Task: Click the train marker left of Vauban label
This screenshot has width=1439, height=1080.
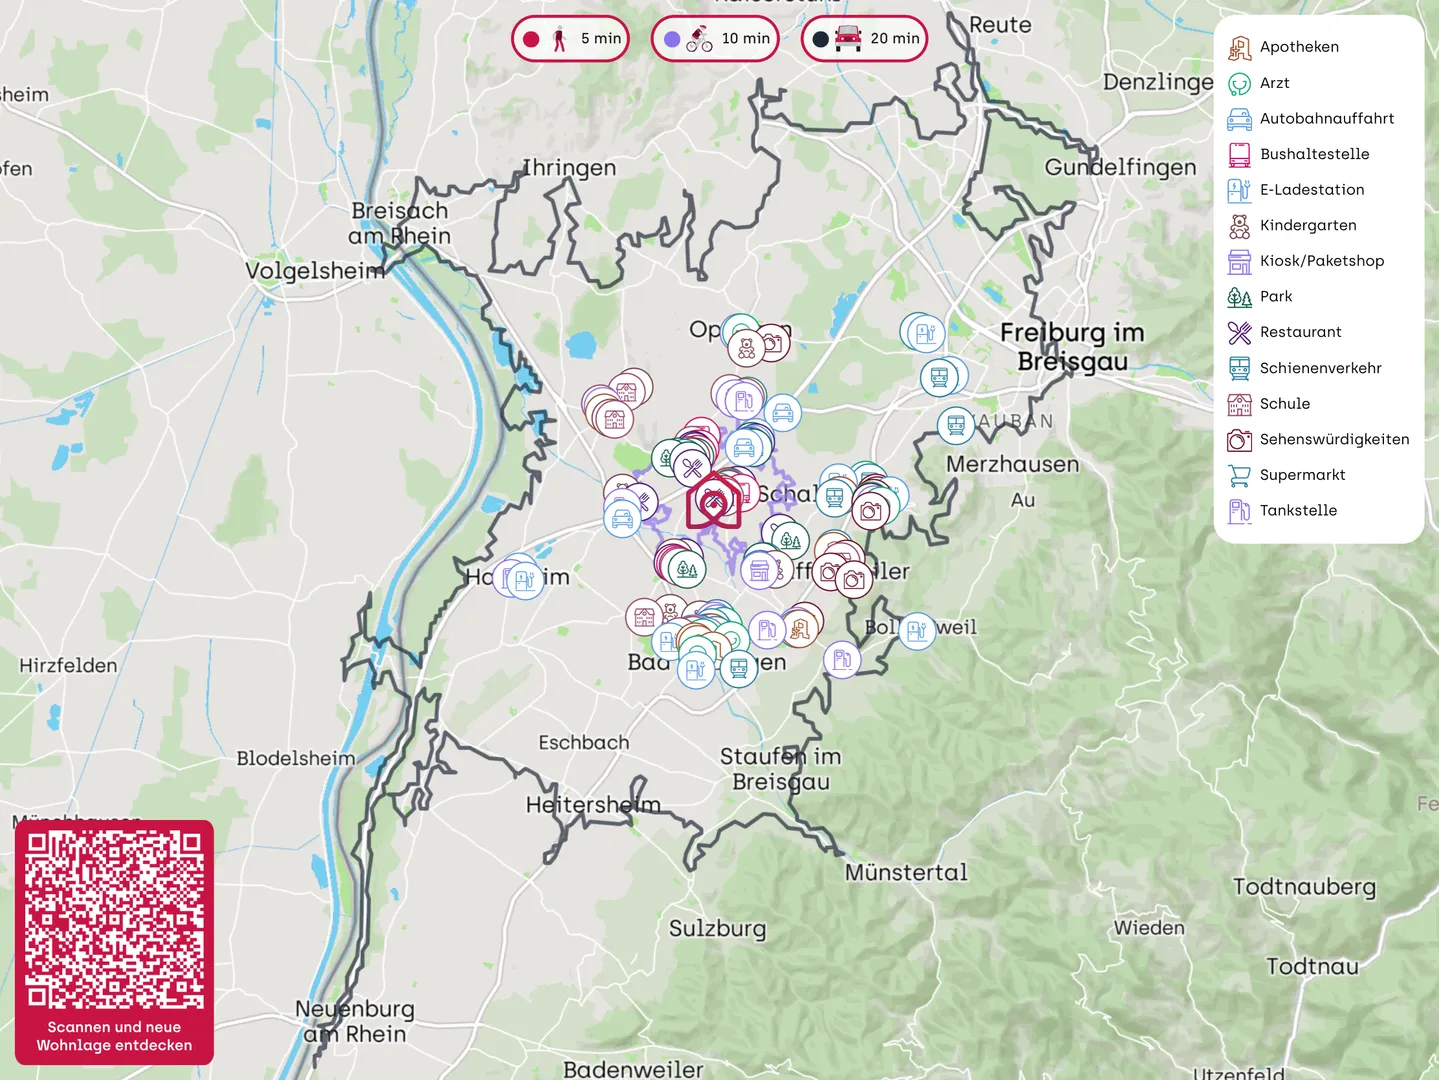Action: [x=956, y=425]
